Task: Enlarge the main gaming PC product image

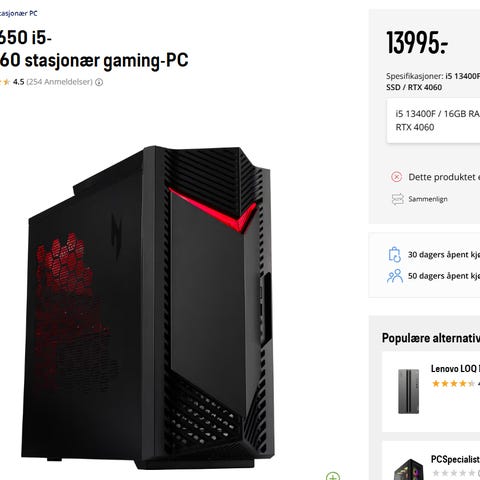Action: tap(148, 307)
